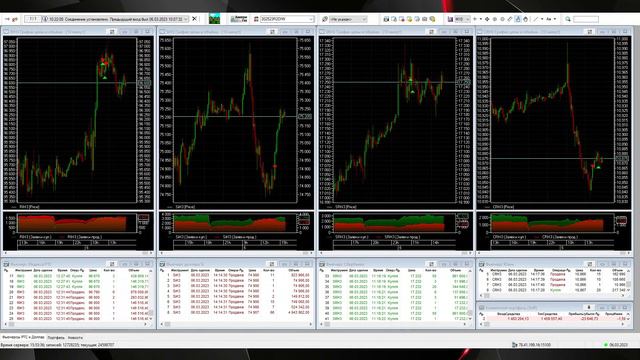Click the 'SRH3 [Price]' legend label
This screenshot has width=640, height=360.
pos(346,207)
